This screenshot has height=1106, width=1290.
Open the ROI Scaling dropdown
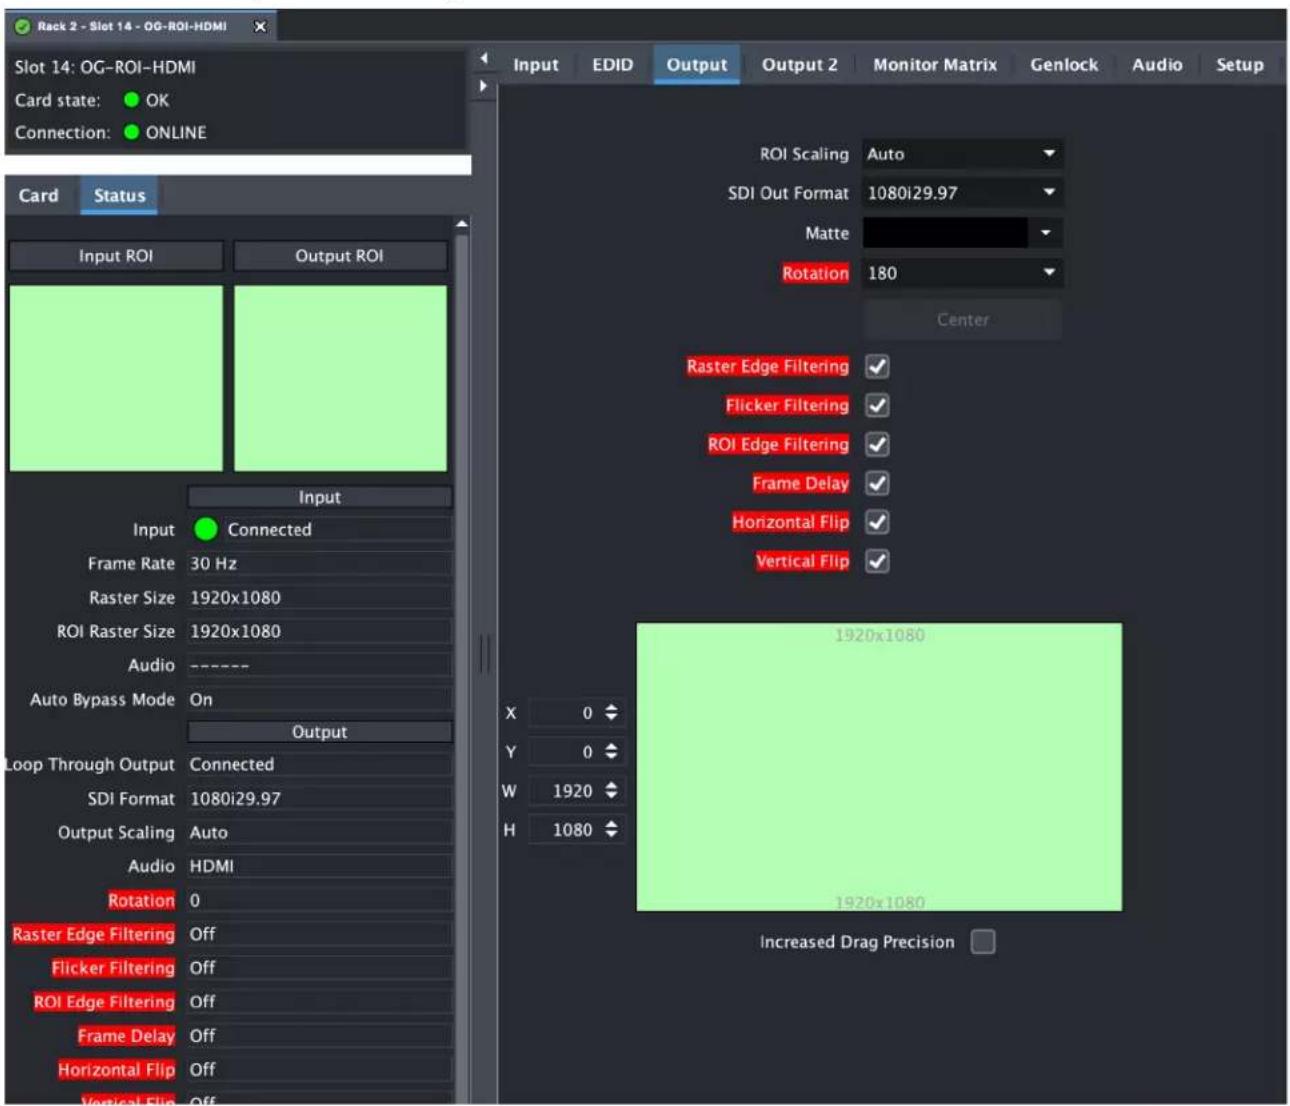[962, 154]
